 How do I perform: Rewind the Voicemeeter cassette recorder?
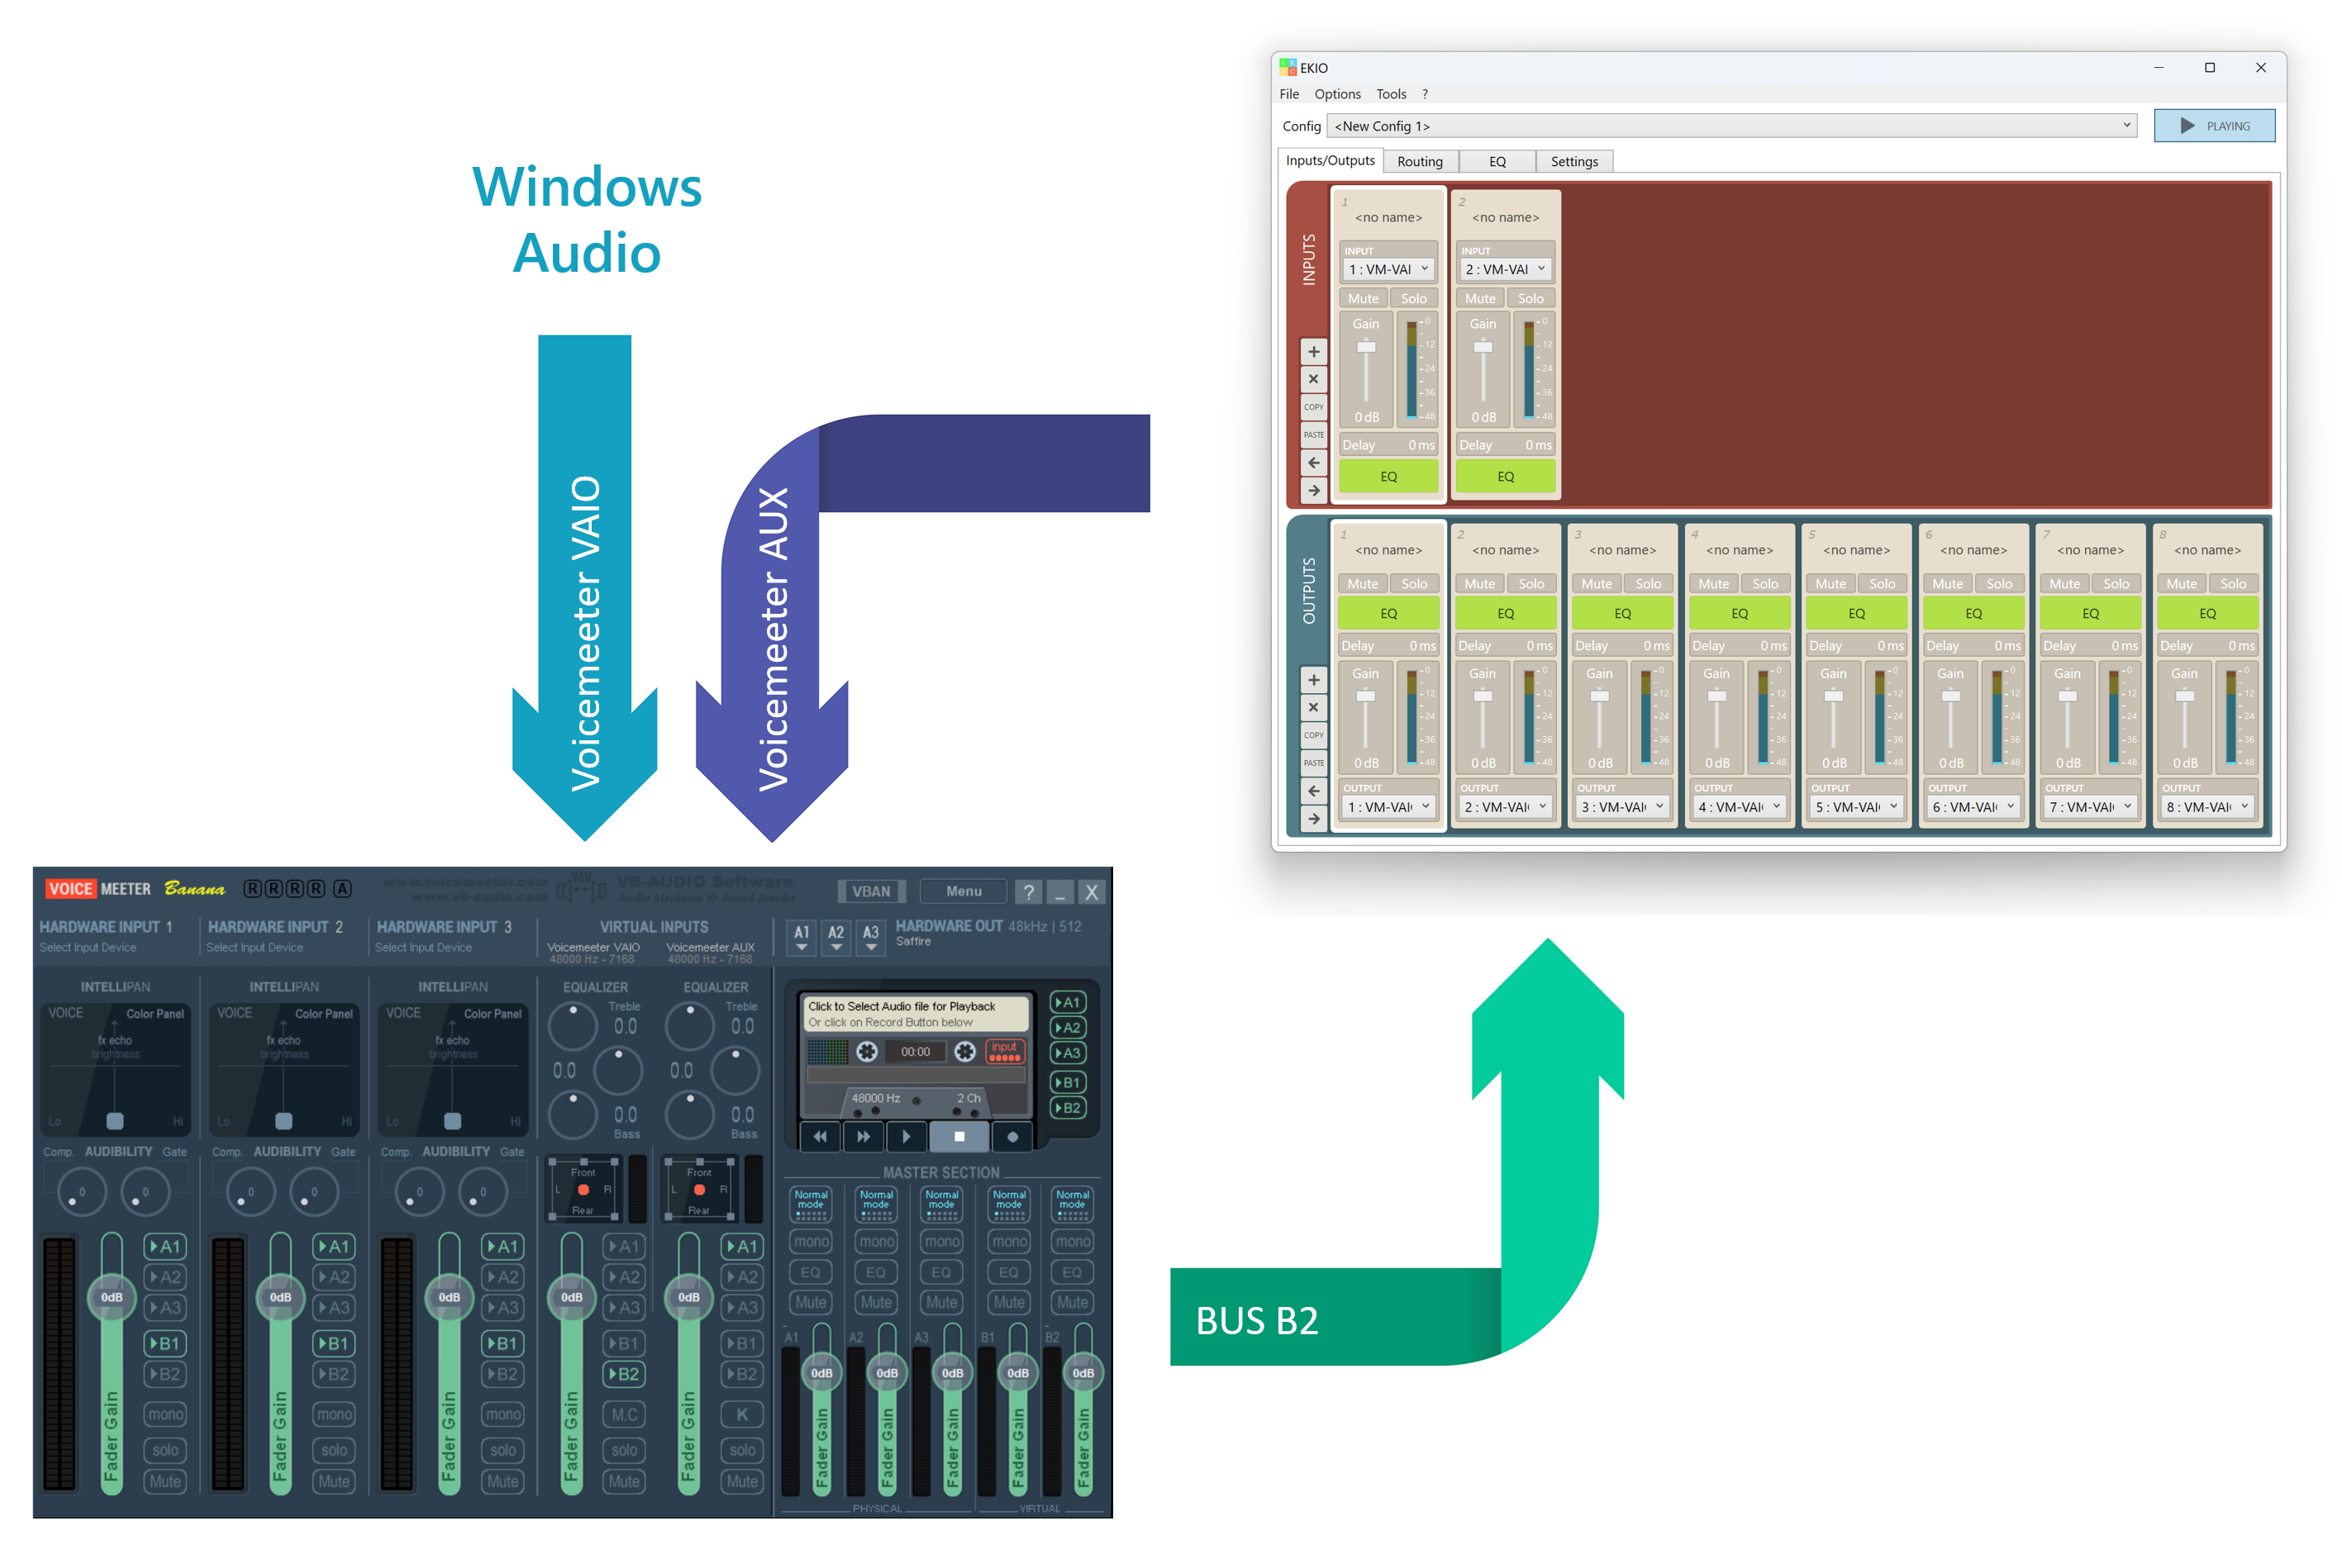click(x=820, y=1136)
